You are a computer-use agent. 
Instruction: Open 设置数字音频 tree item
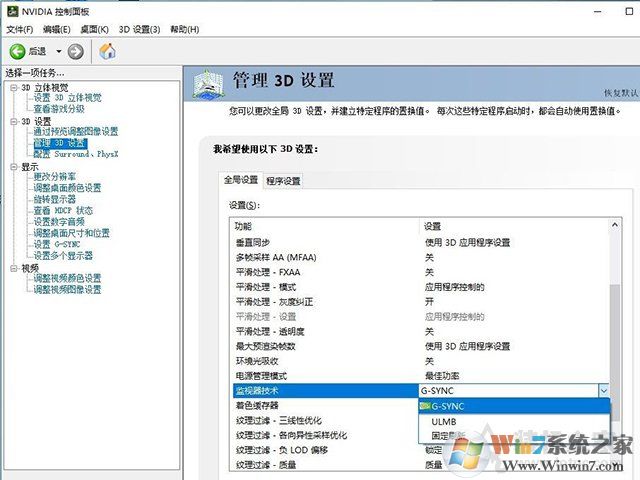59,222
